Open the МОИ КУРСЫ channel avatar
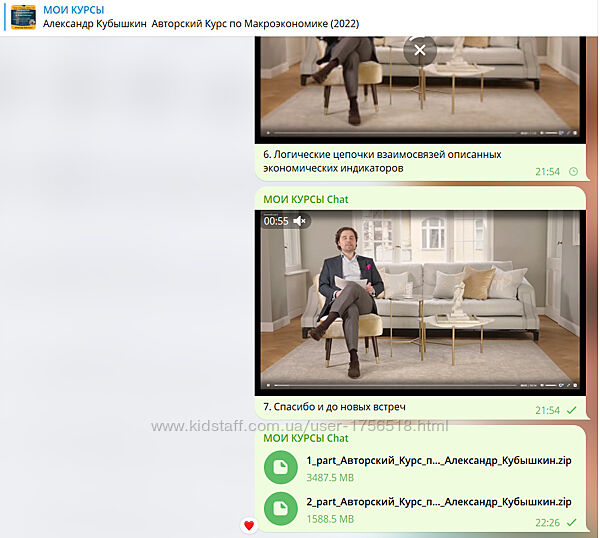600x538 pixels. pyautogui.click(x=23, y=17)
